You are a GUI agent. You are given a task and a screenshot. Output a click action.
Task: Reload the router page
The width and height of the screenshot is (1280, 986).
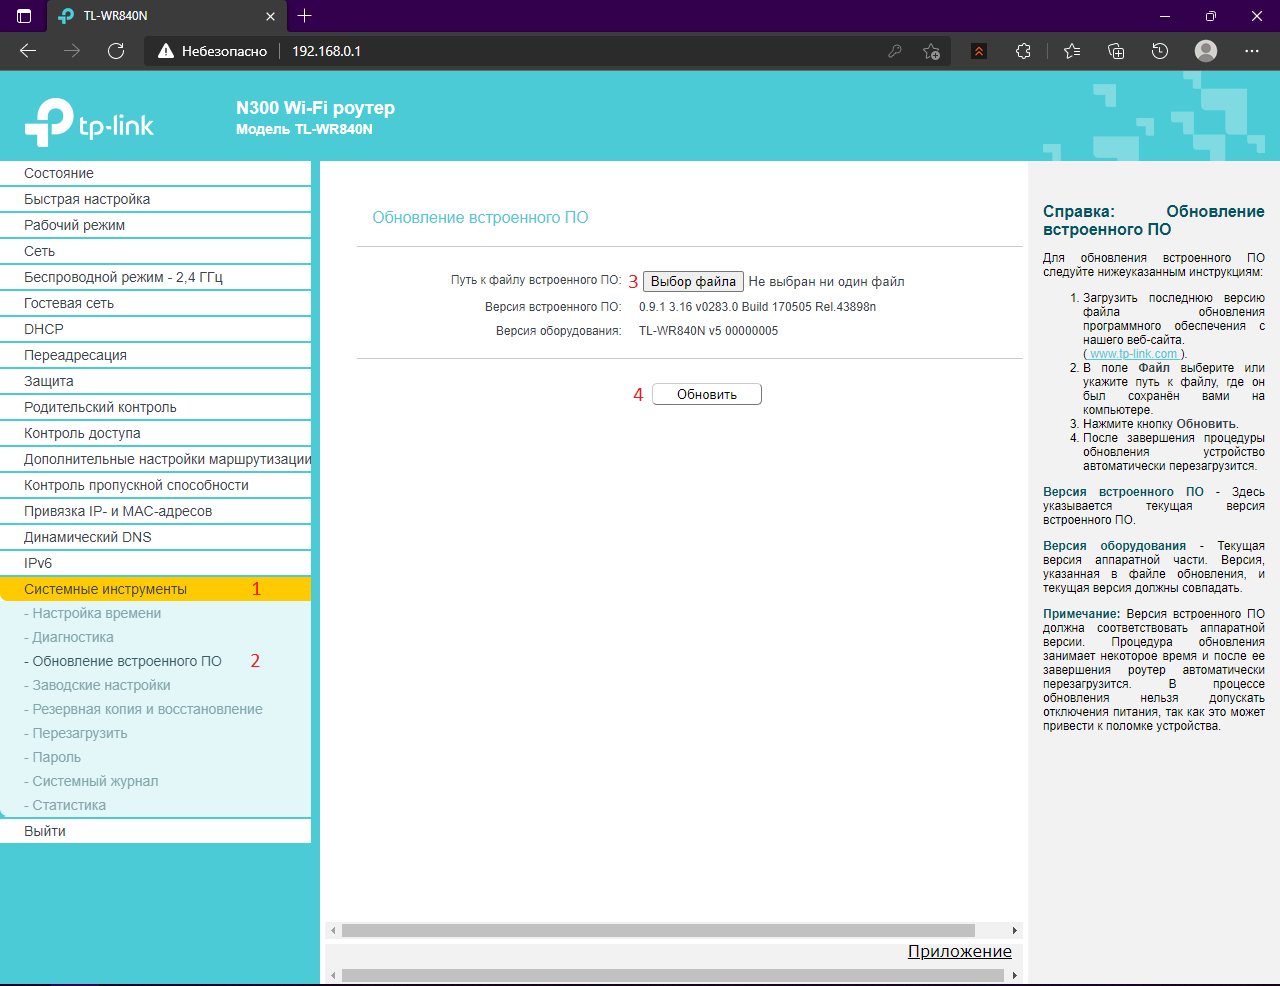pos(116,51)
